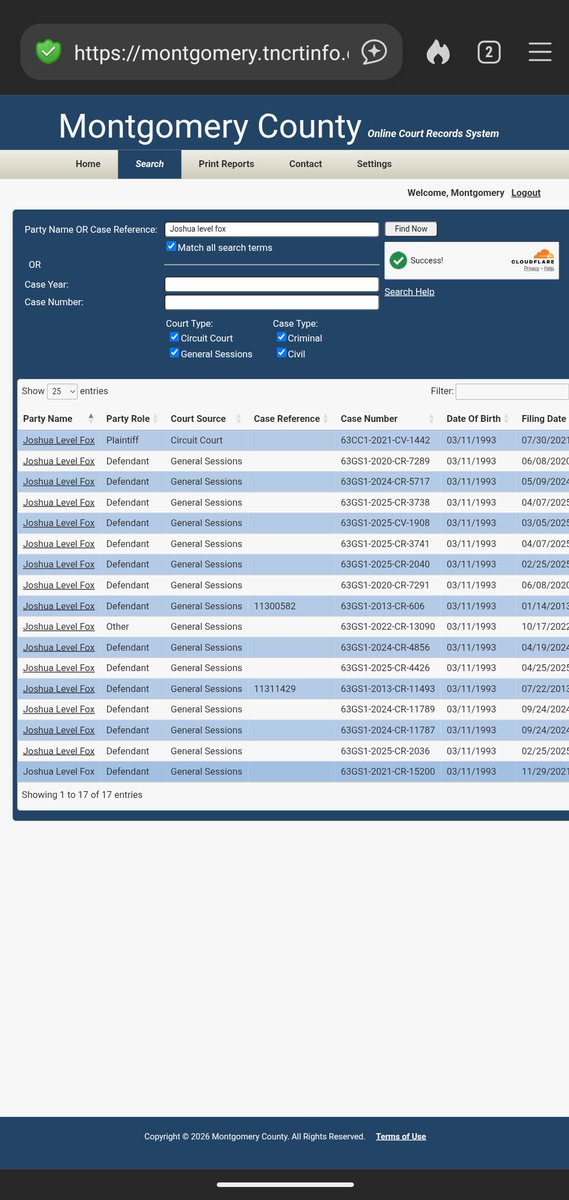Open the party link for case 63GS1-2021-CR-15200

click(x=59, y=772)
